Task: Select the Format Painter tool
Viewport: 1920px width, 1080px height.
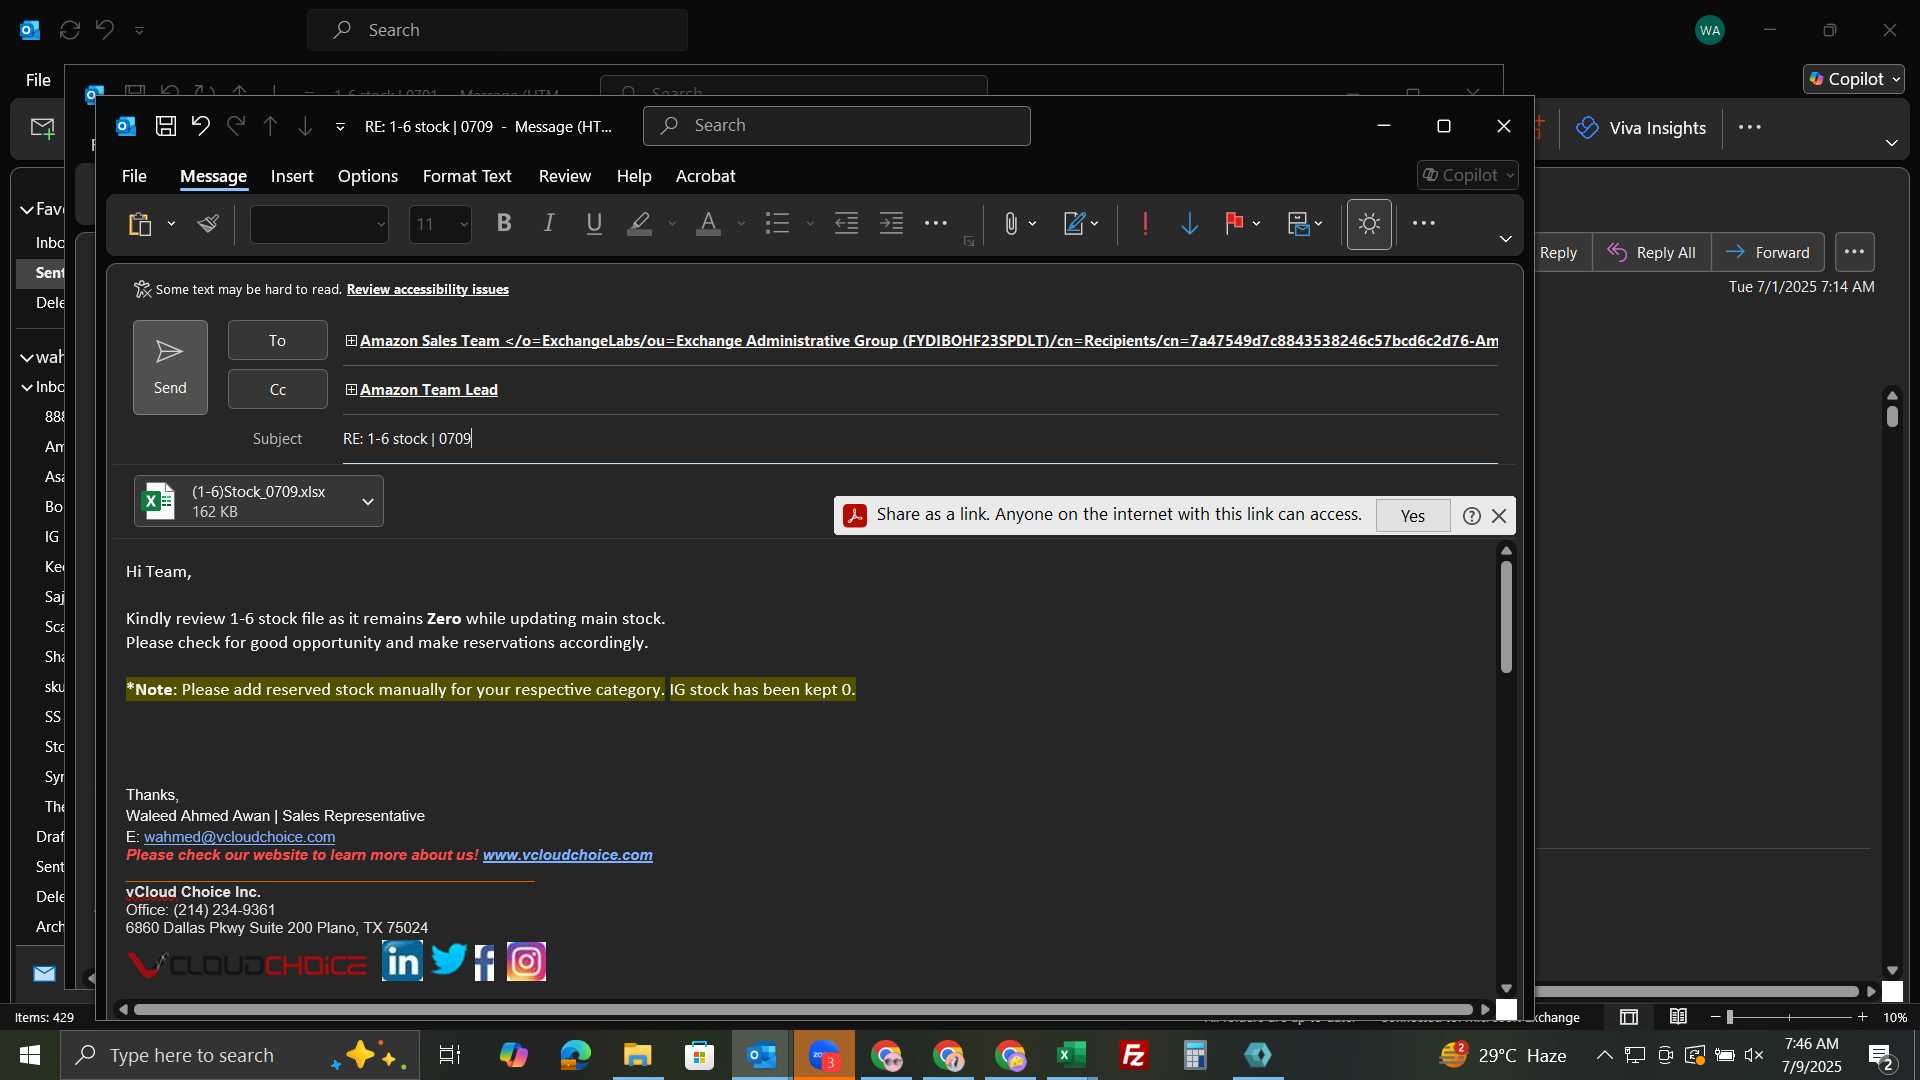Action: coord(208,224)
